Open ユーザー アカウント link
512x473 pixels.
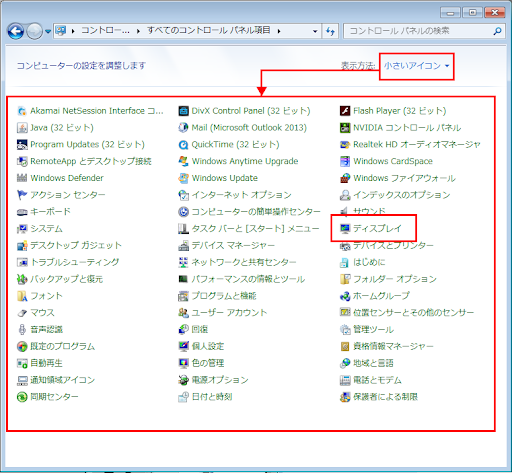click(229, 313)
